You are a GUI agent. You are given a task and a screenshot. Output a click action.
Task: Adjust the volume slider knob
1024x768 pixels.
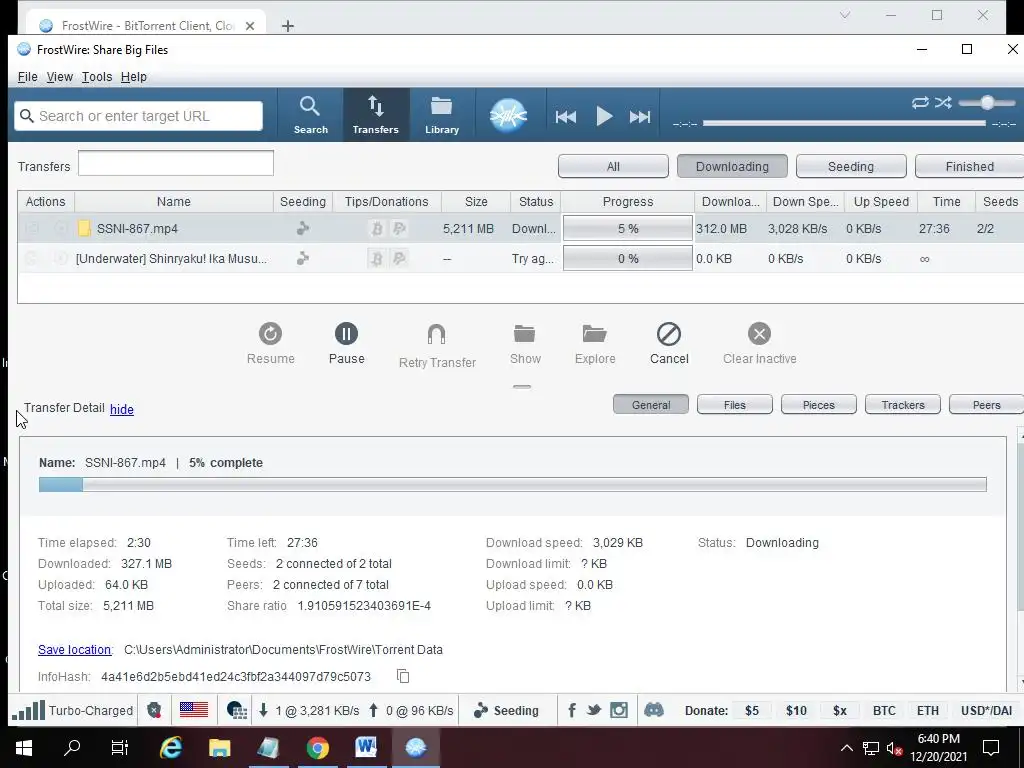(x=987, y=103)
